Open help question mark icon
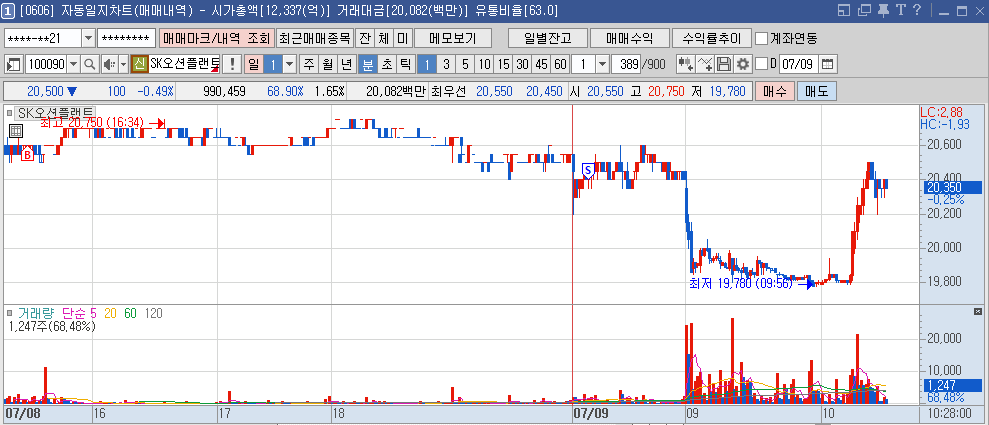The width and height of the screenshot is (989, 425). 916,10
